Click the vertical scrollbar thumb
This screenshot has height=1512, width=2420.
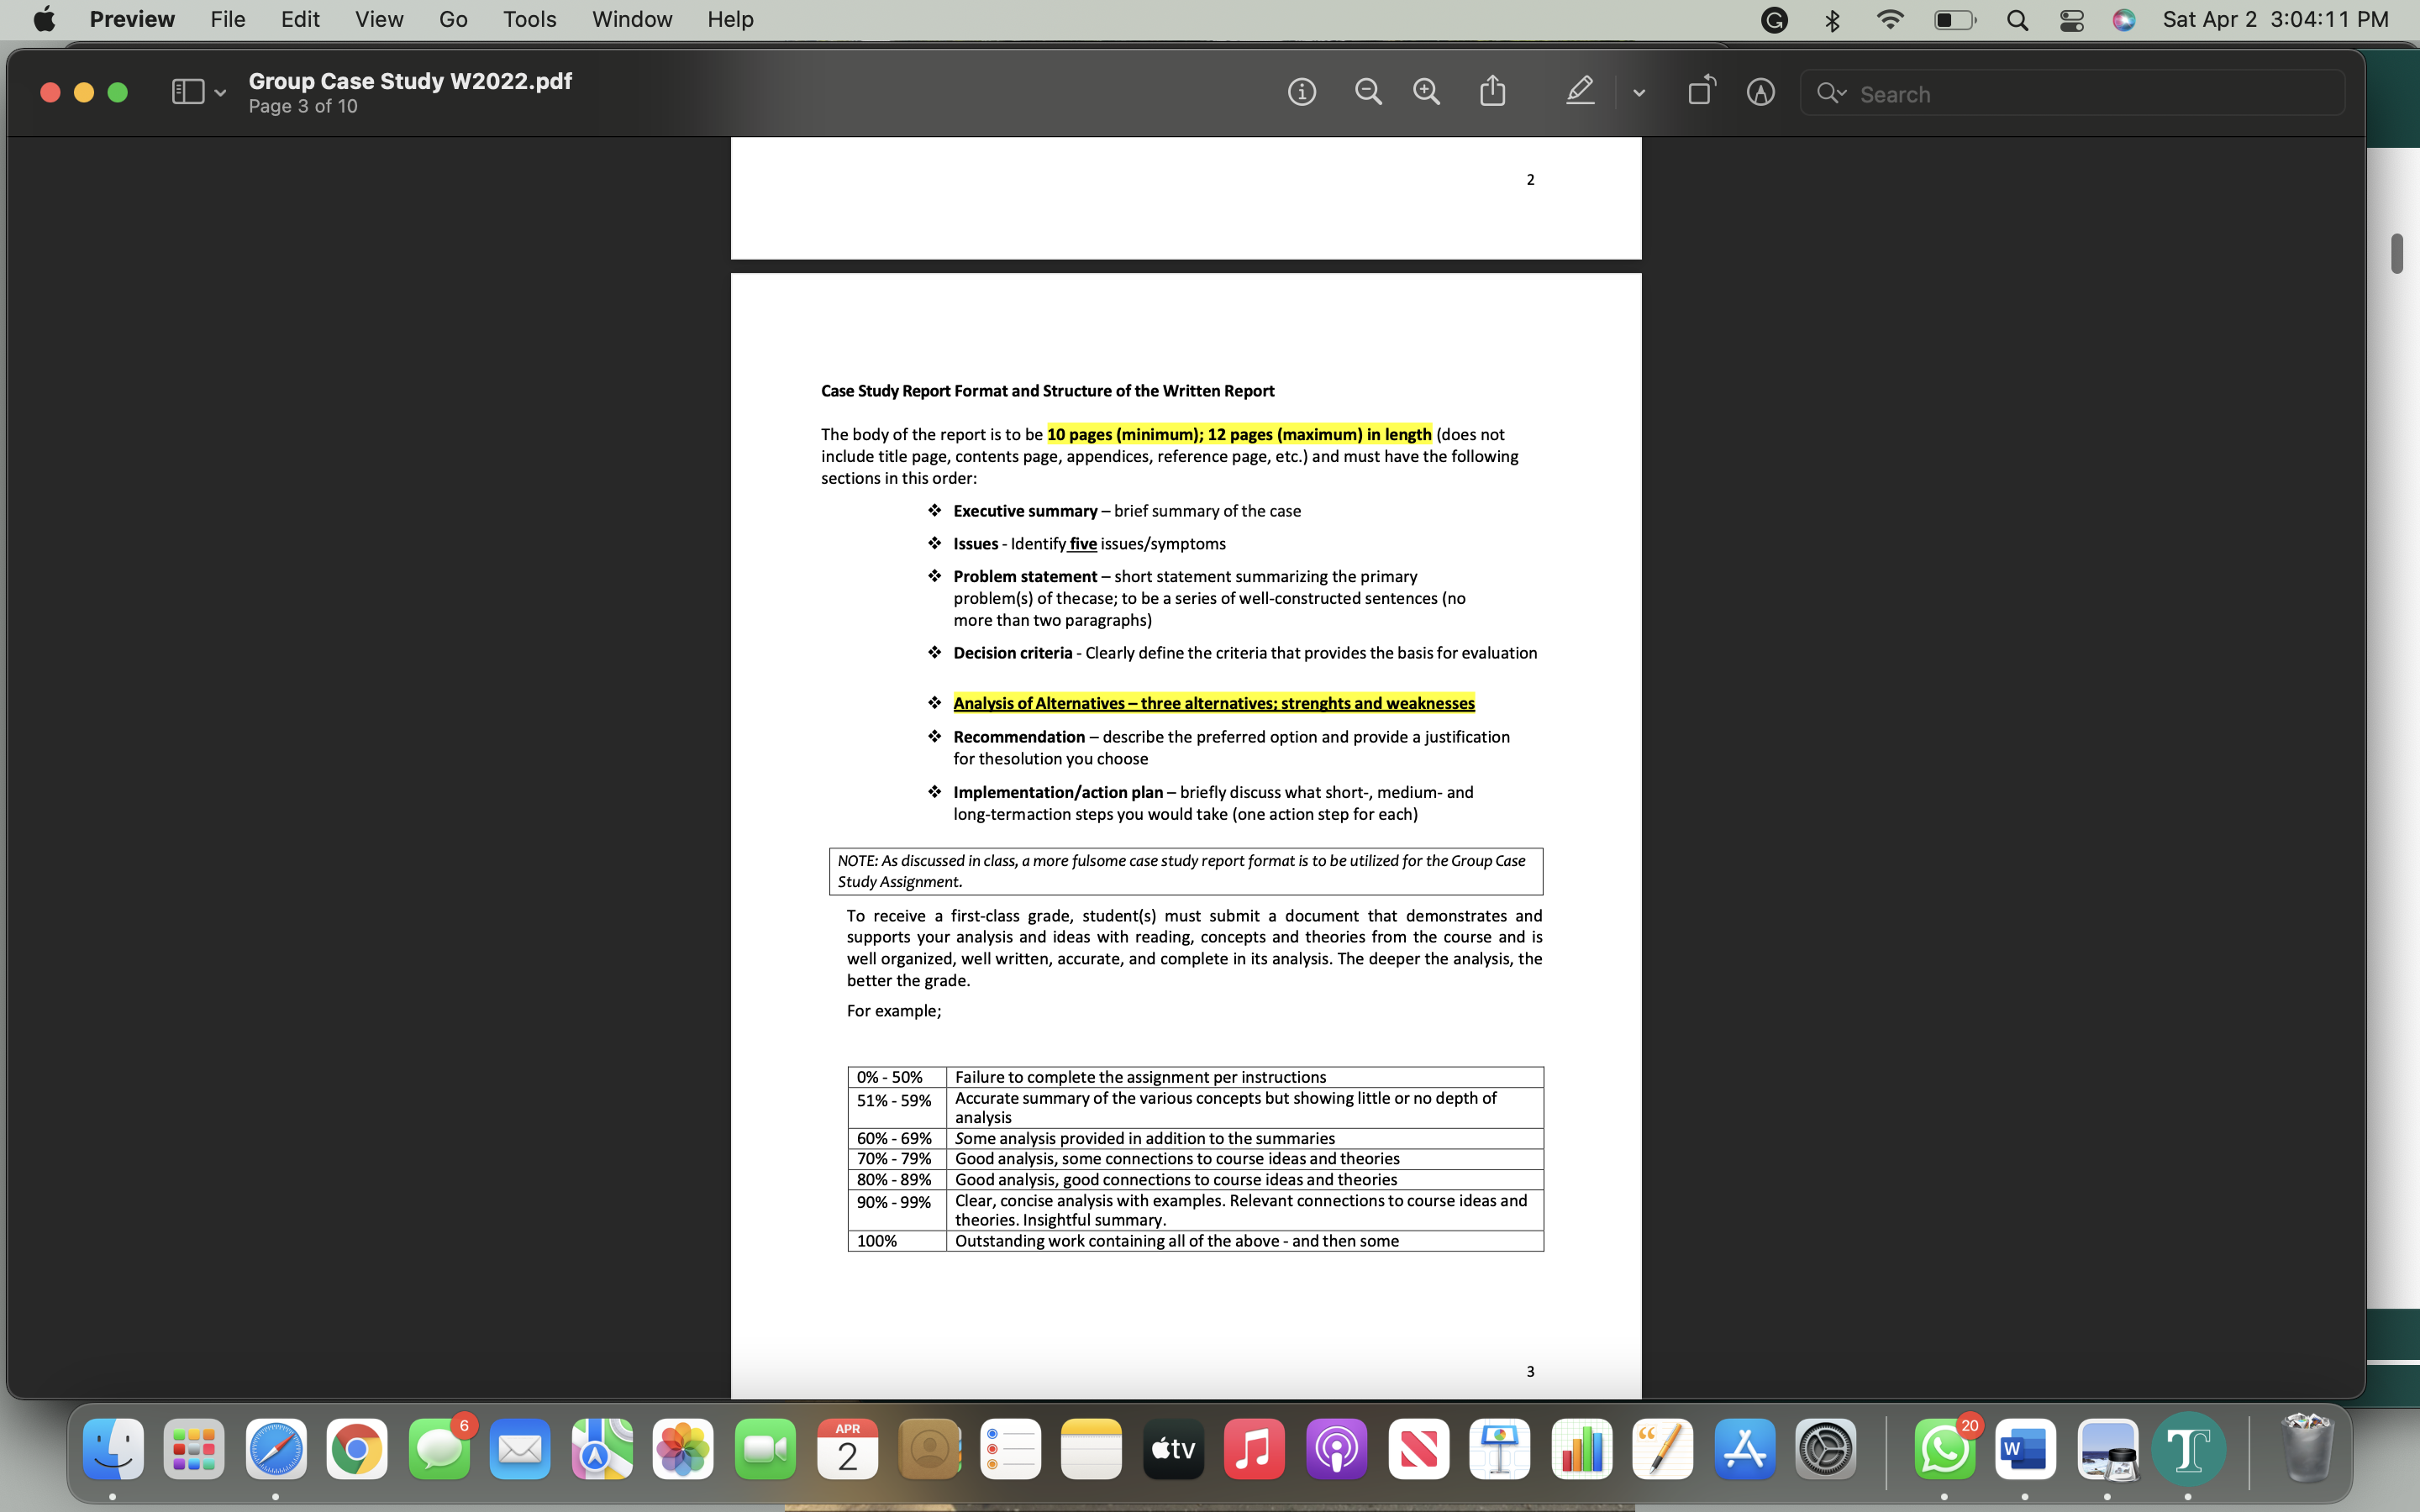click(2396, 253)
